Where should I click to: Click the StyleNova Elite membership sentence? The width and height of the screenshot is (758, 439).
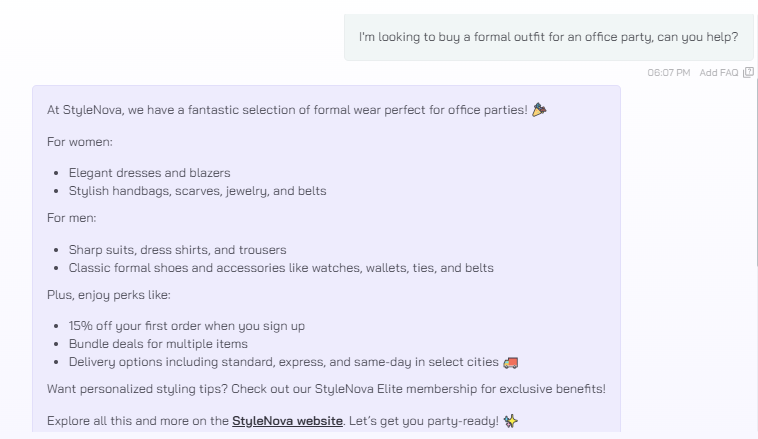tap(326, 389)
